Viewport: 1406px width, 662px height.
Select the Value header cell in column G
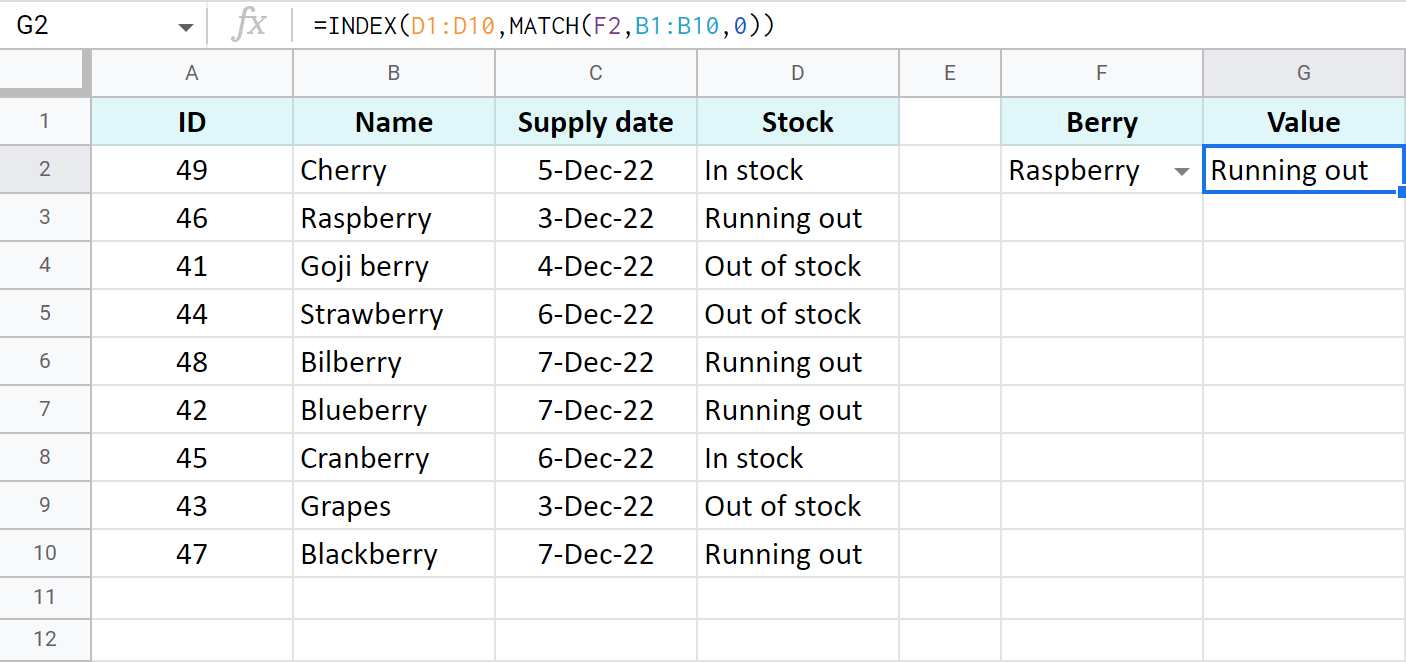click(1303, 121)
